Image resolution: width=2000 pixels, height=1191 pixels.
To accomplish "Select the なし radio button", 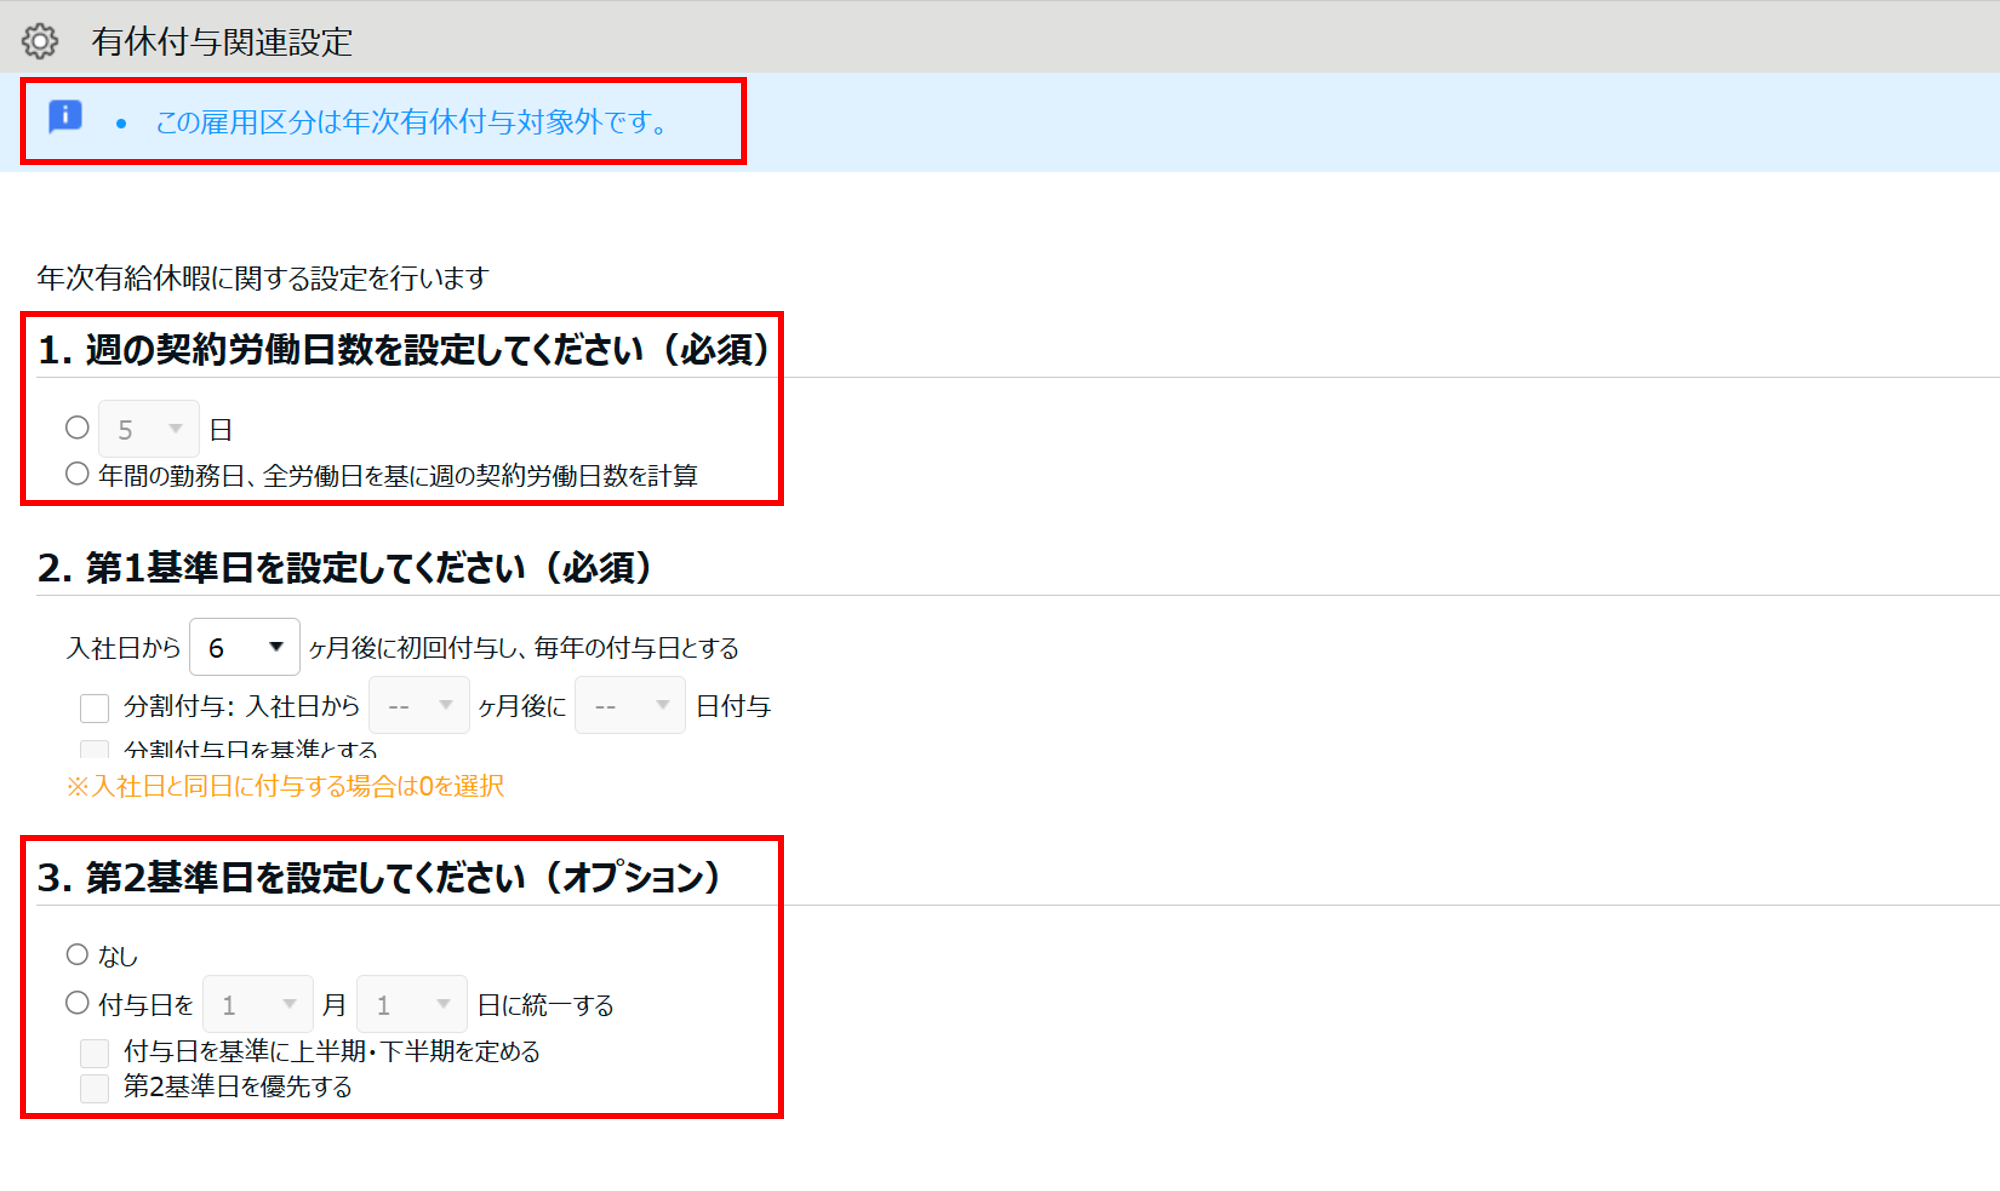I will 77,954.
